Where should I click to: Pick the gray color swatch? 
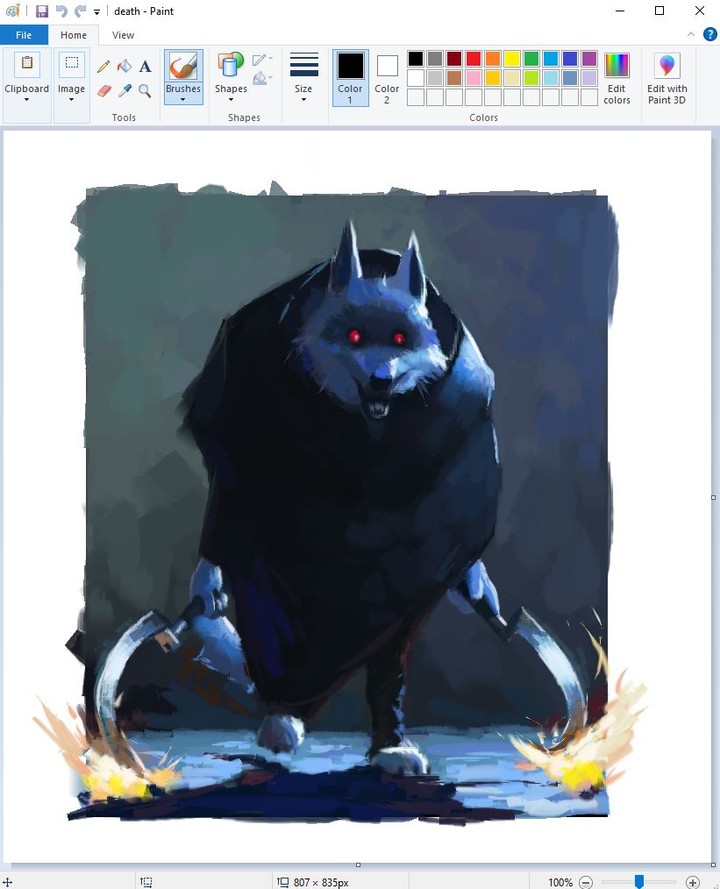coord(435,58)
